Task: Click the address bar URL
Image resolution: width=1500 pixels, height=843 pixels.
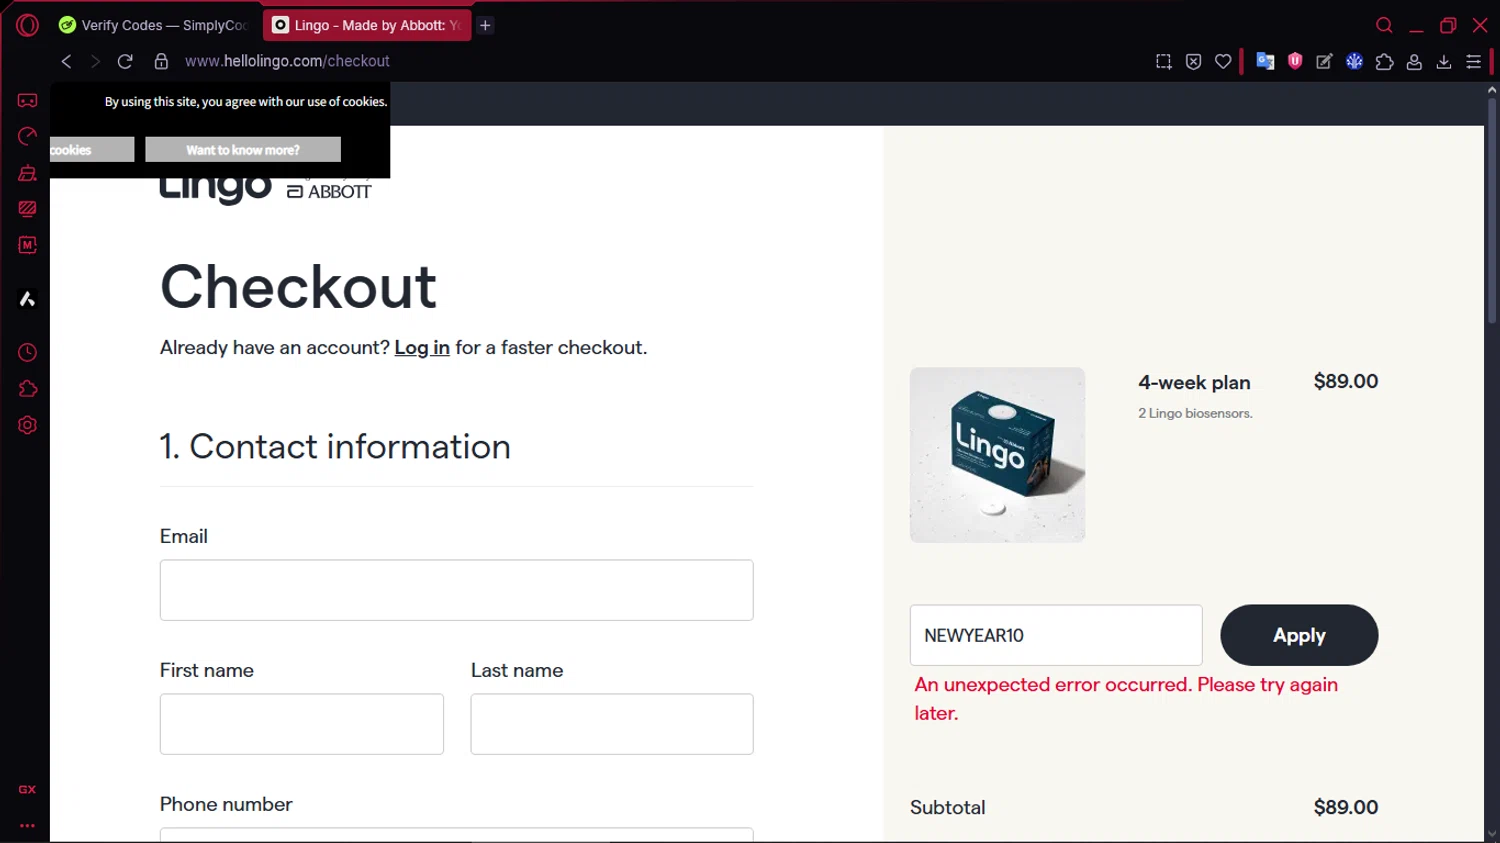Action: click(x=287, y=61)
